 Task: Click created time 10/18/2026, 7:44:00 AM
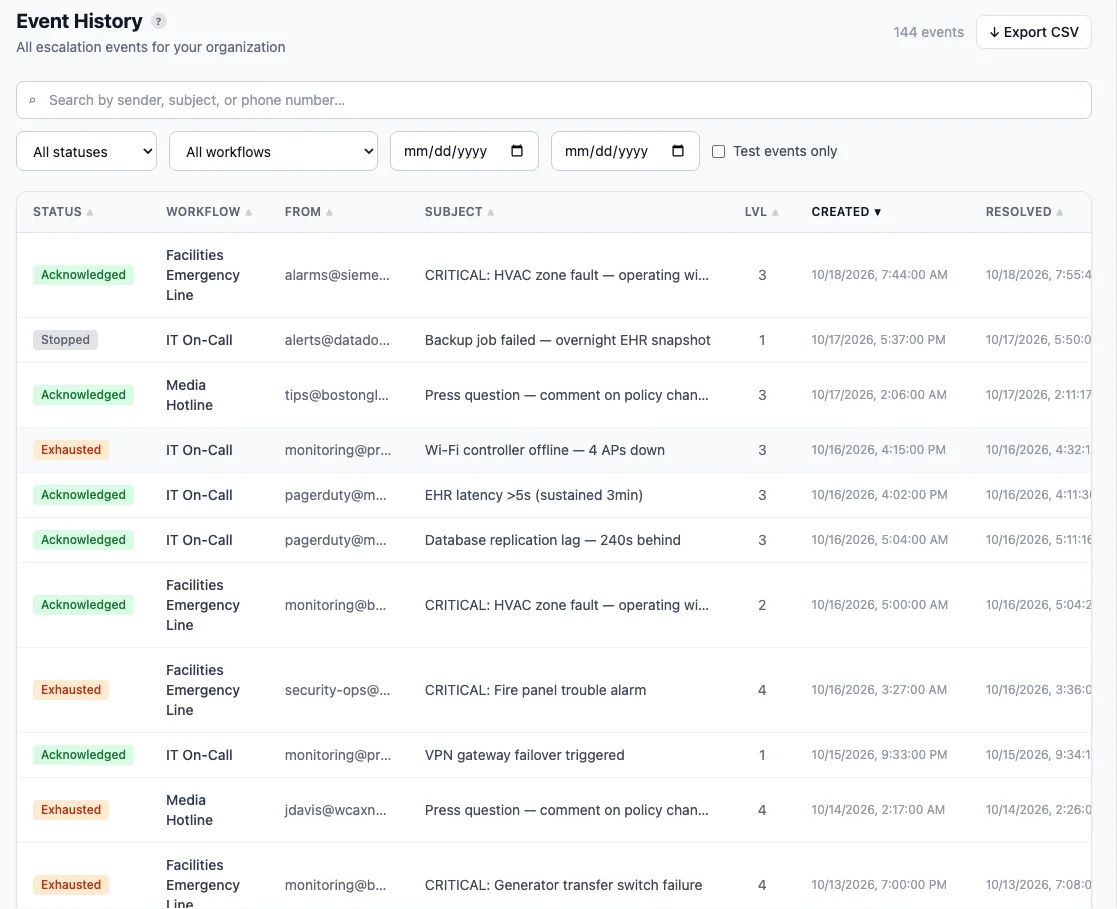pyautogui.click(x=879, y=275)
